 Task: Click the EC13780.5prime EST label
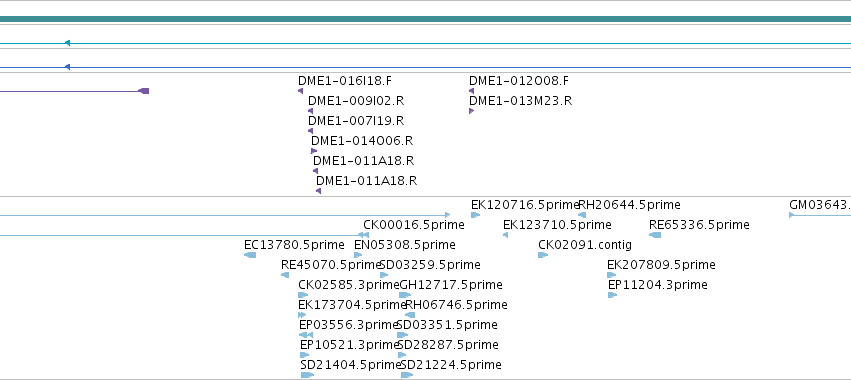[294, 245]
